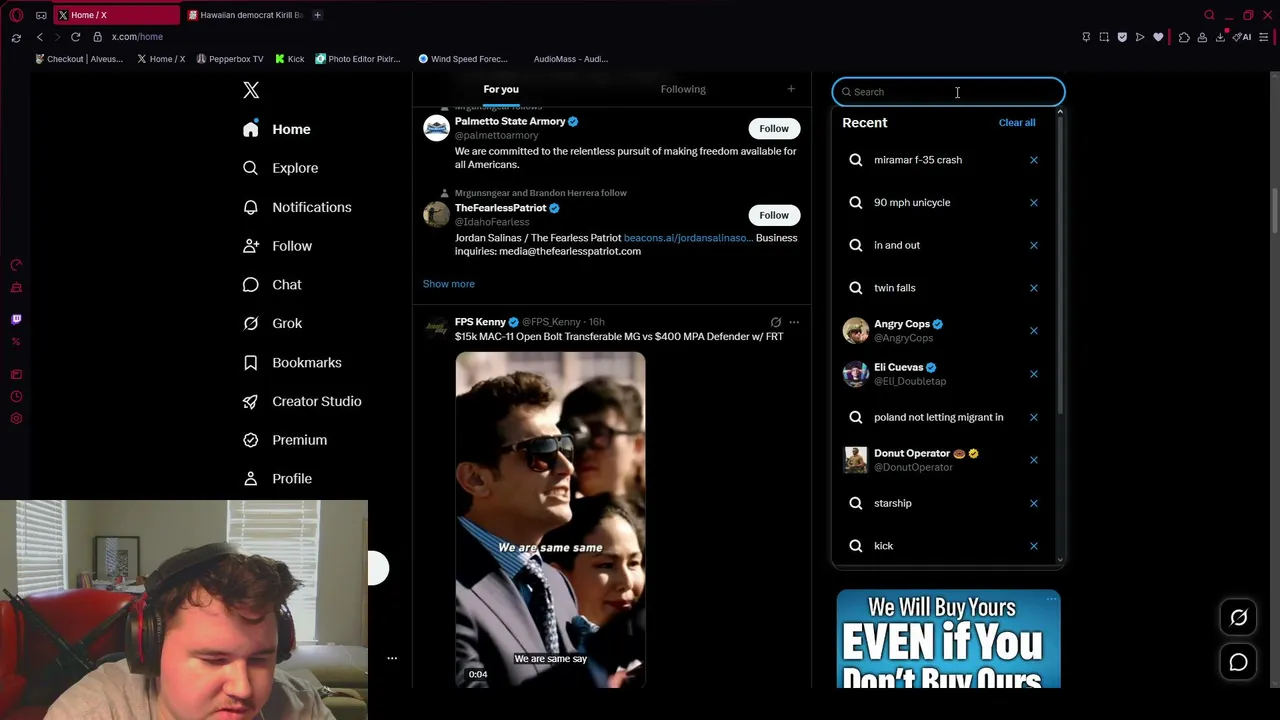Open Opera sidebar settings gear
Screen dimensions: 1280x720
pyautogui.click(x=16, y=419)
